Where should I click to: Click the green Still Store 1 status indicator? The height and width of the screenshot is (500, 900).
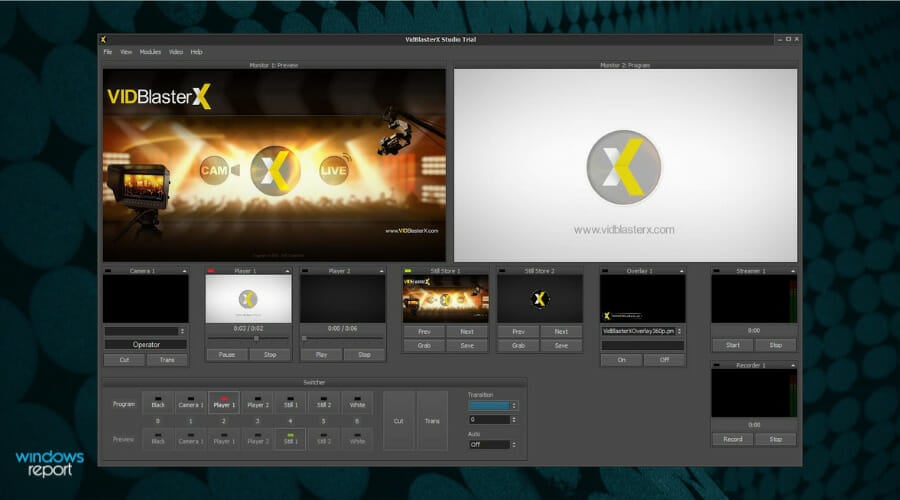pos(408,270)
